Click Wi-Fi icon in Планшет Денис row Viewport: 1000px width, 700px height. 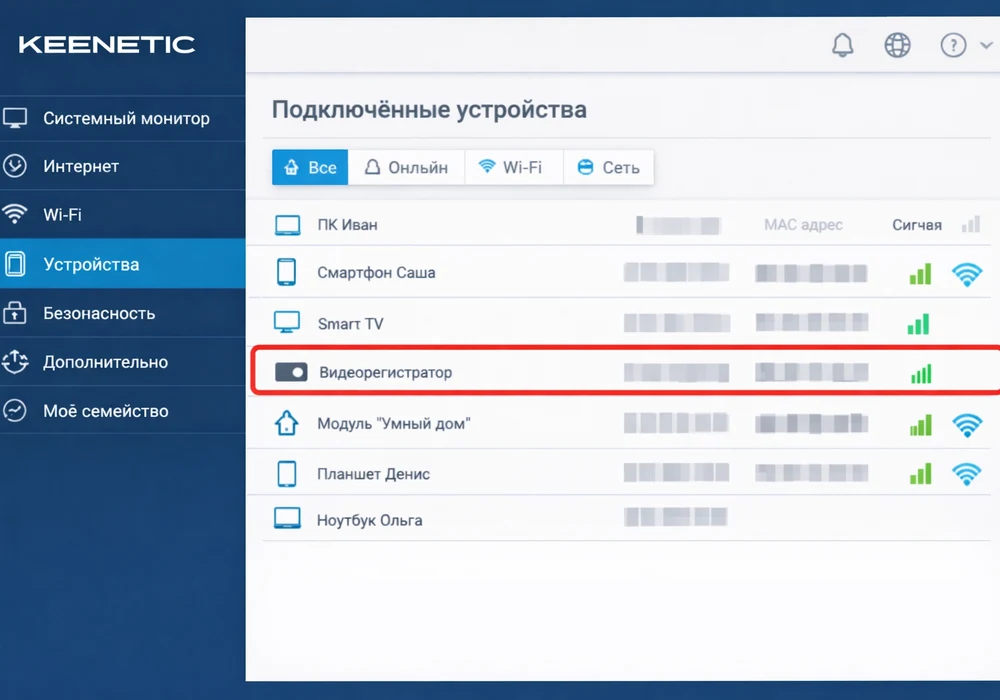967,474
